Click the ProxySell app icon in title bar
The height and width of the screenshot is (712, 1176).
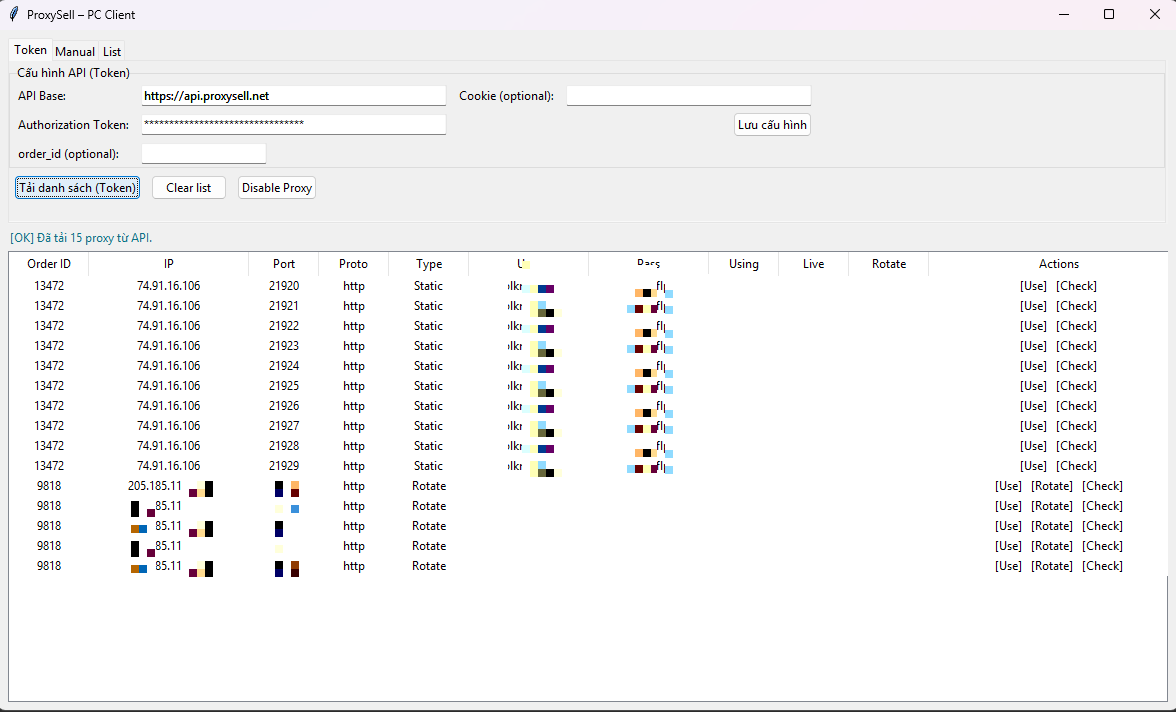click(x=12, y=14)
